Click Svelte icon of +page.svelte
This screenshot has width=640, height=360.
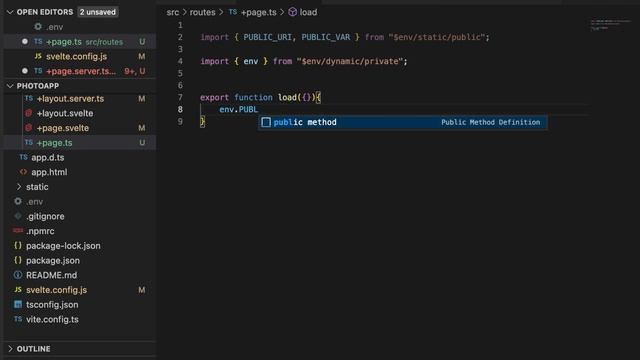(x=29, y=128)
